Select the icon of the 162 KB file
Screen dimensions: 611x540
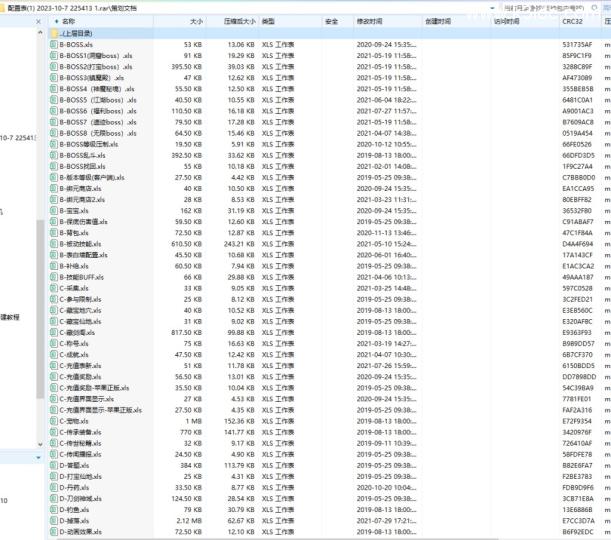pyautogui.click(x=54, y=210)
